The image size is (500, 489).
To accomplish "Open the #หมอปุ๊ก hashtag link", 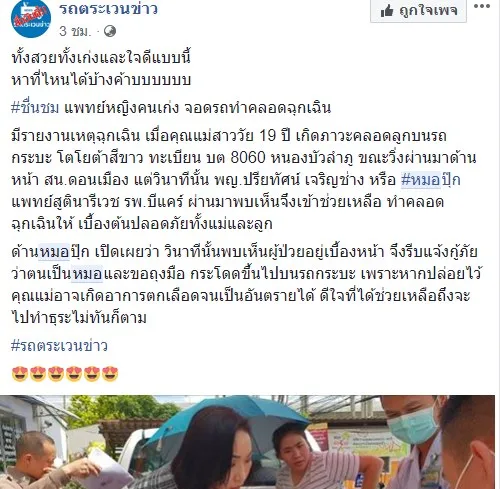I will point(431,180).
